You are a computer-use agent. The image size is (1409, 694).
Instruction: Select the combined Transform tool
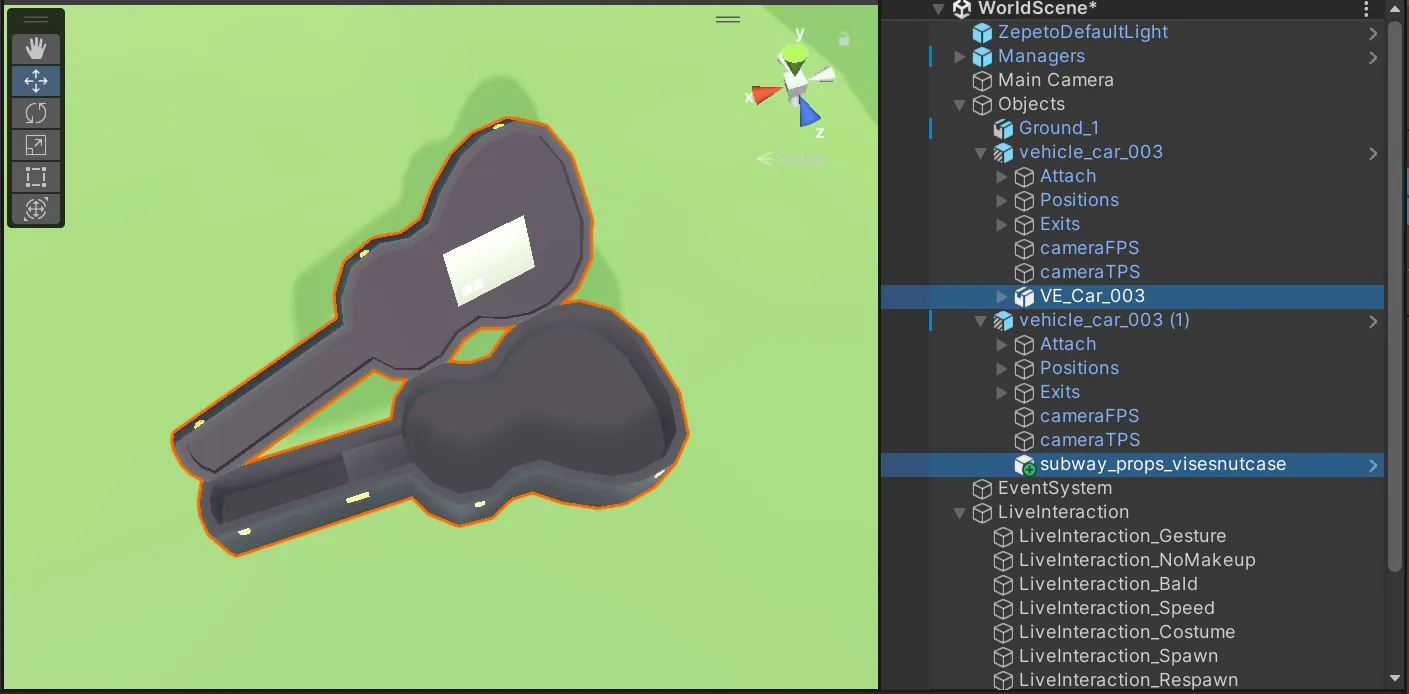(36, 209)
